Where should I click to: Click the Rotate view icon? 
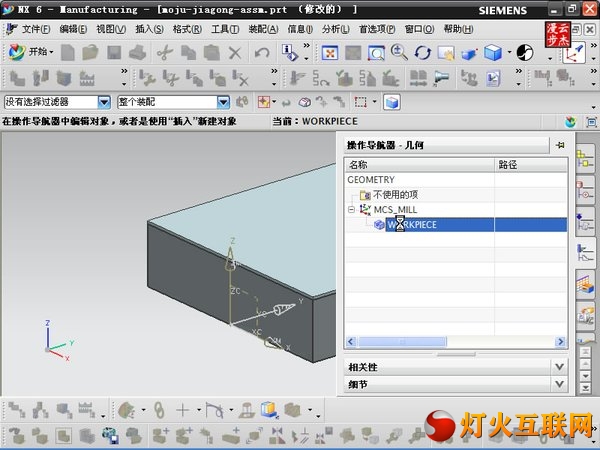pyautogui.click(x=422, y=53)
